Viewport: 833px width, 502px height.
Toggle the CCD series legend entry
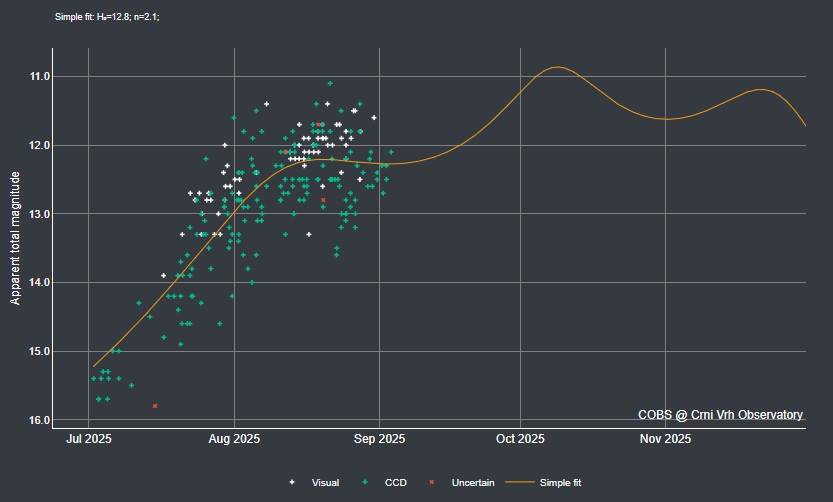click(x=384, y=482)
